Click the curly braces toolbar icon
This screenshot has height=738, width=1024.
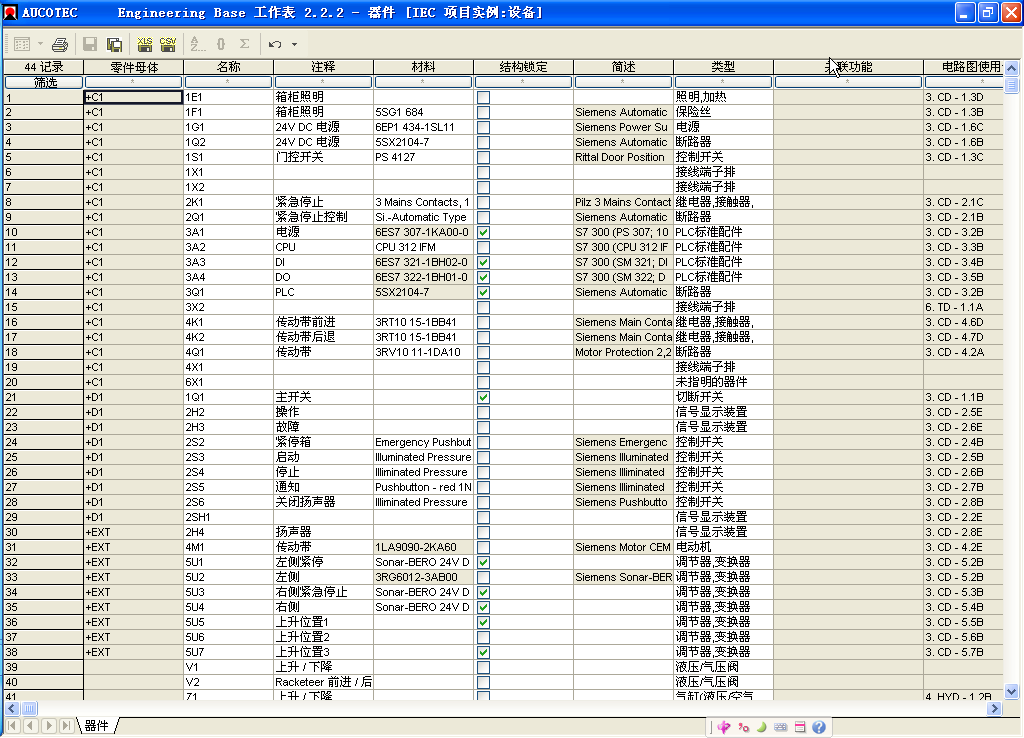(x=221, y=44)
